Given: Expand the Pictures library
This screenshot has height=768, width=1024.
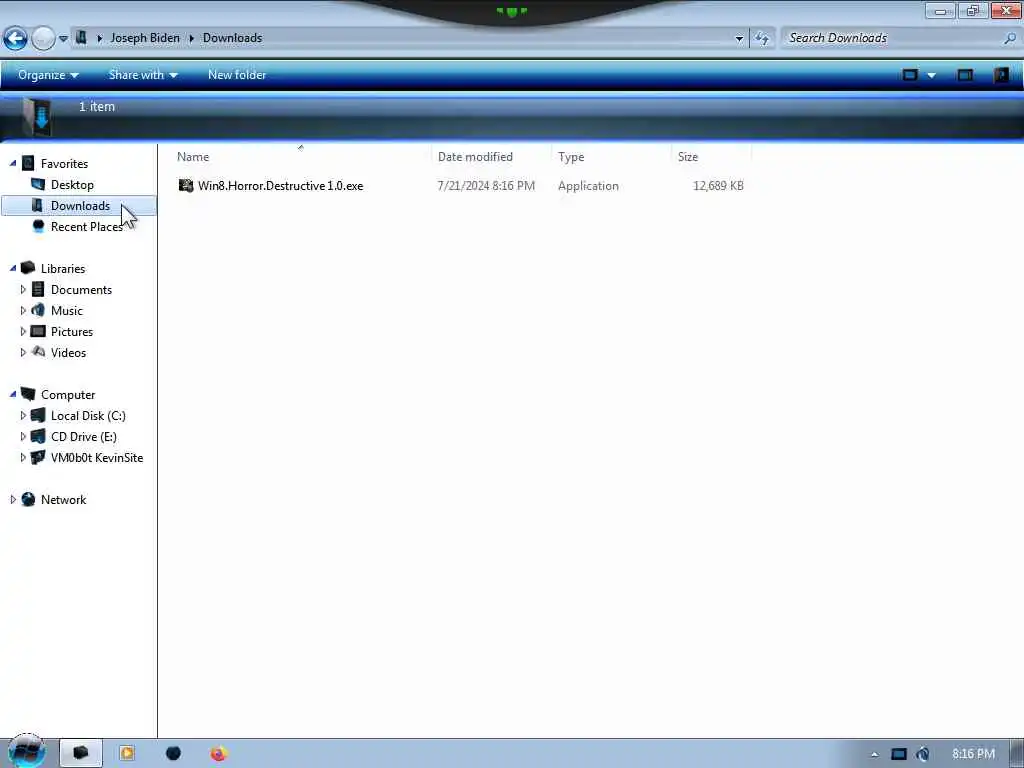Looking at the screenshot, I should point(23,331).
